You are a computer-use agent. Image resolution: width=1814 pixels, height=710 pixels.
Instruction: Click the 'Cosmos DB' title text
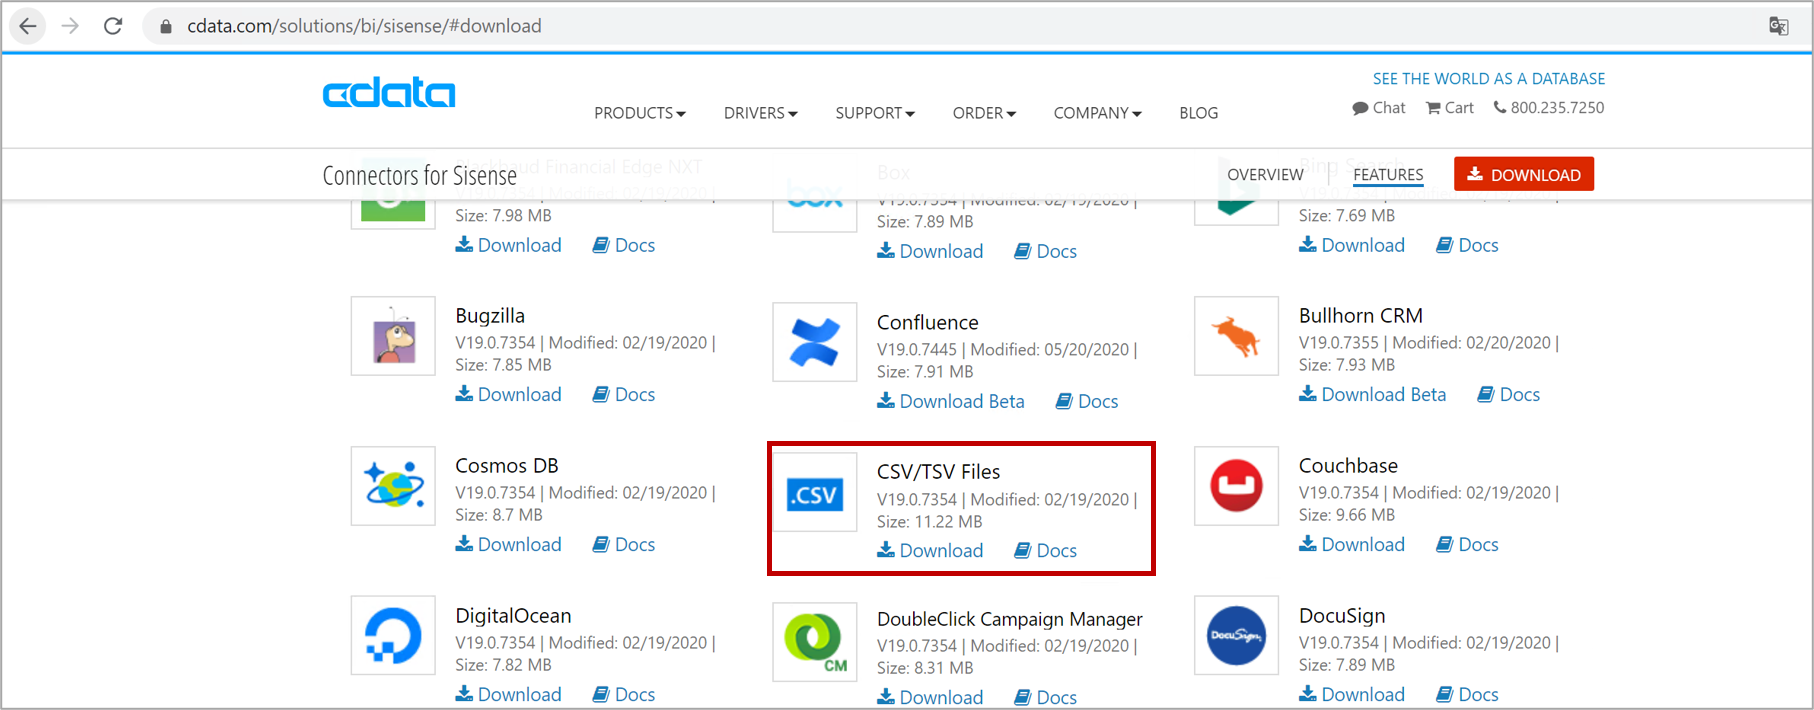[x=507, y=465]
